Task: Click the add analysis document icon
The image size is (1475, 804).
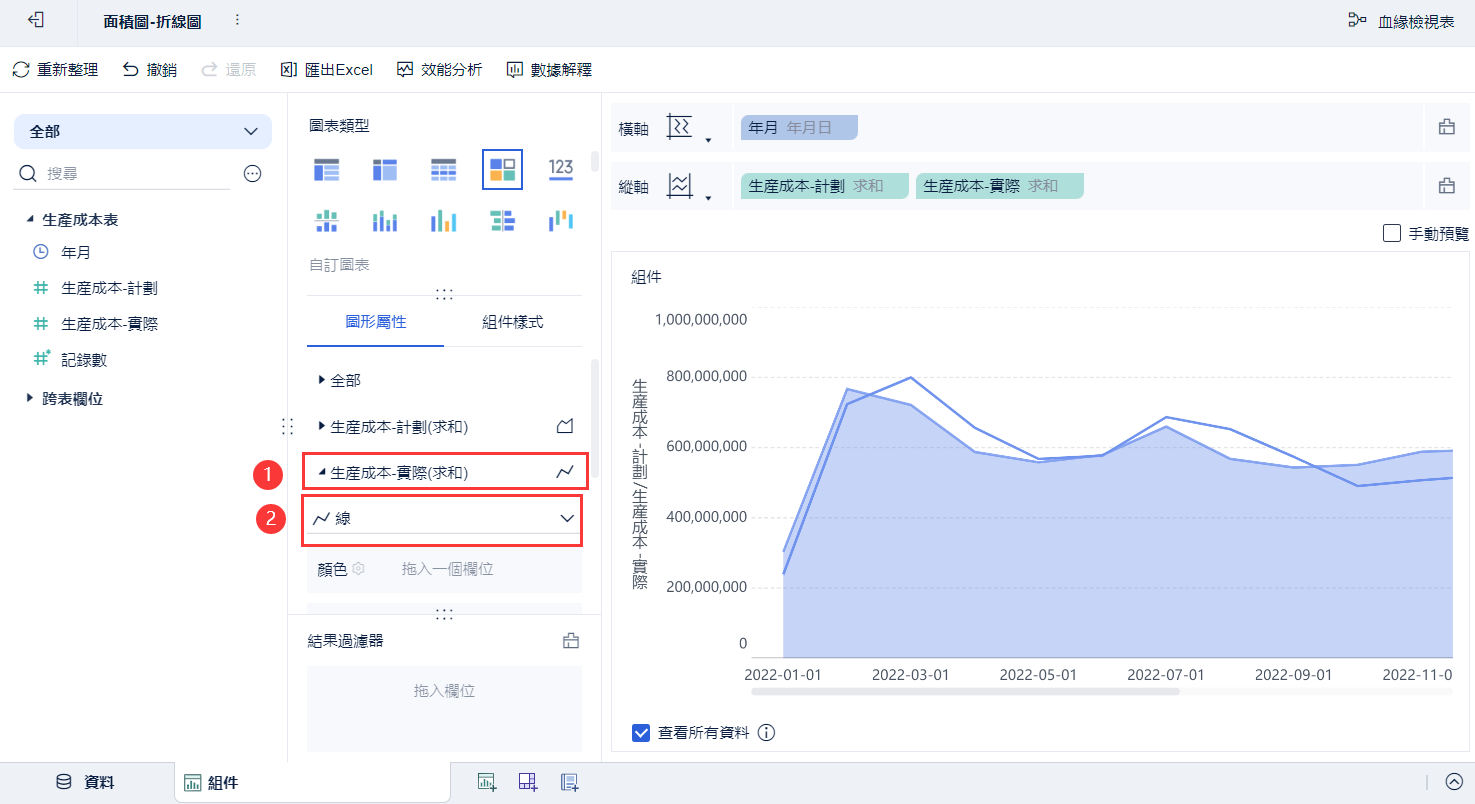Action: click(x=570, y=782)
